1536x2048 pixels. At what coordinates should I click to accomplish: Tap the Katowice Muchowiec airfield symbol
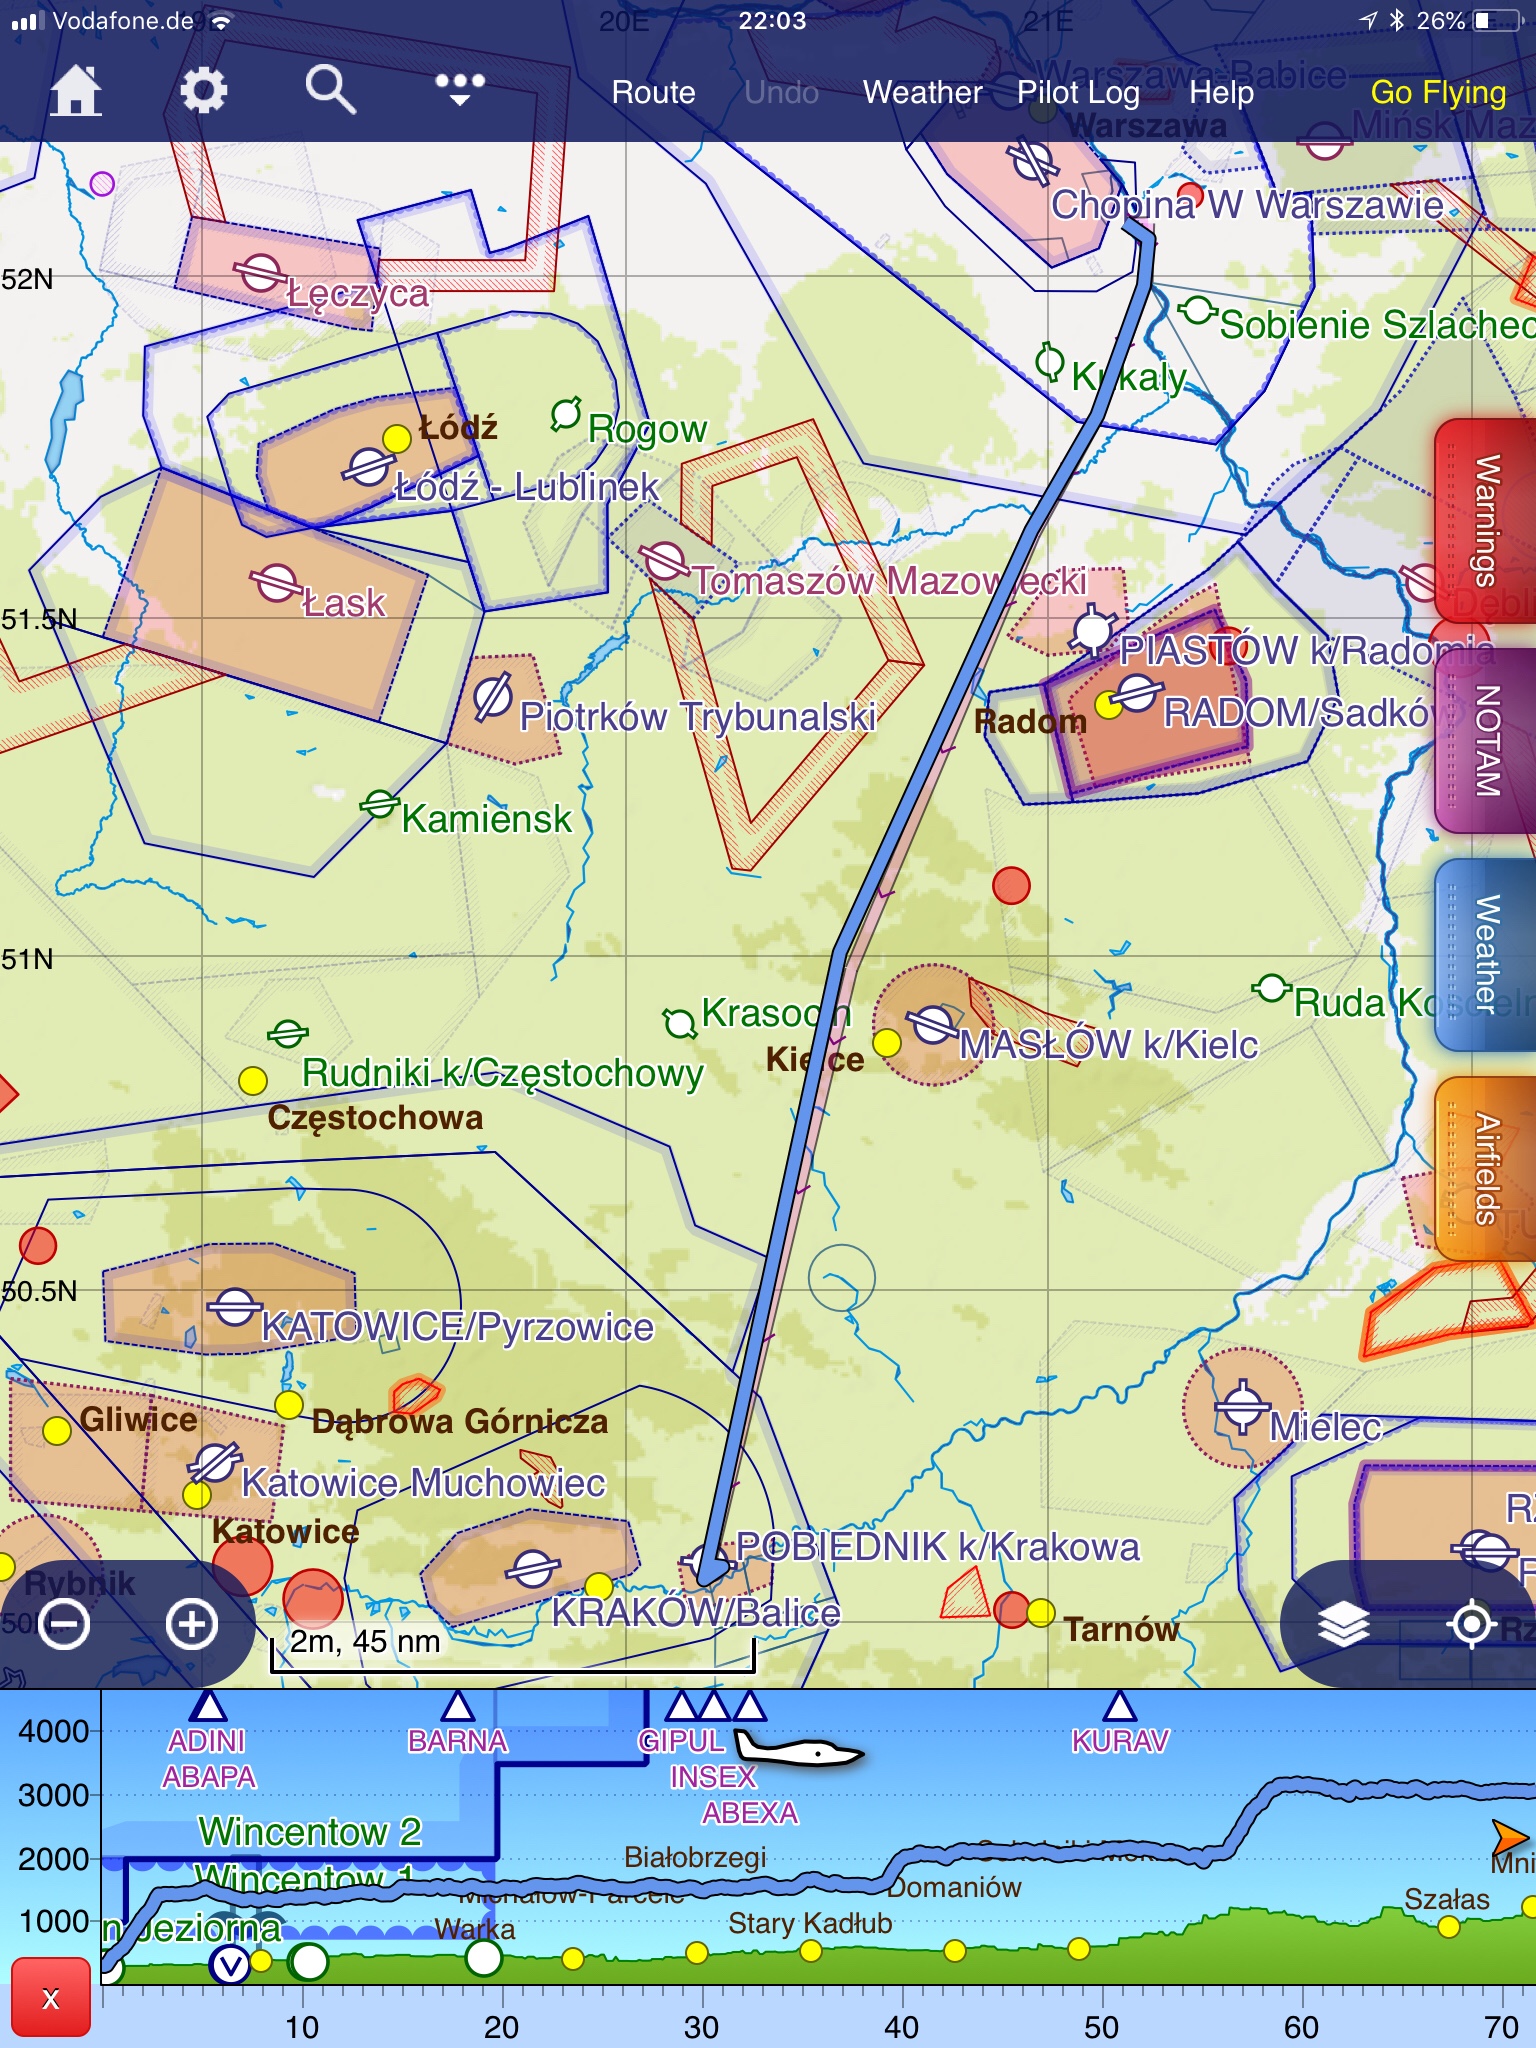point(215,1463)
